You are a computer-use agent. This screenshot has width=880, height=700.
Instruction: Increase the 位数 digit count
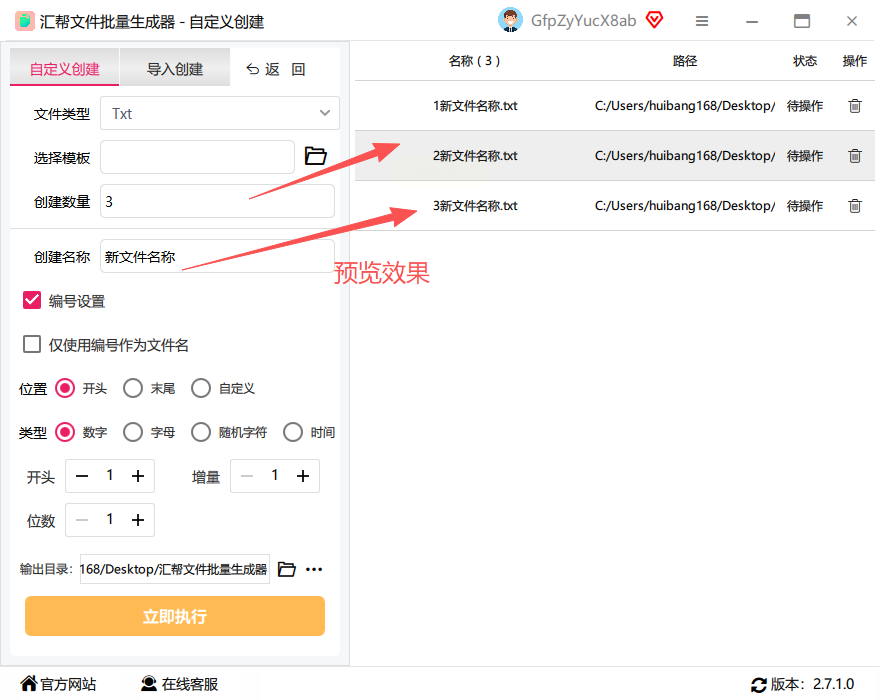(x=138, y=520)
